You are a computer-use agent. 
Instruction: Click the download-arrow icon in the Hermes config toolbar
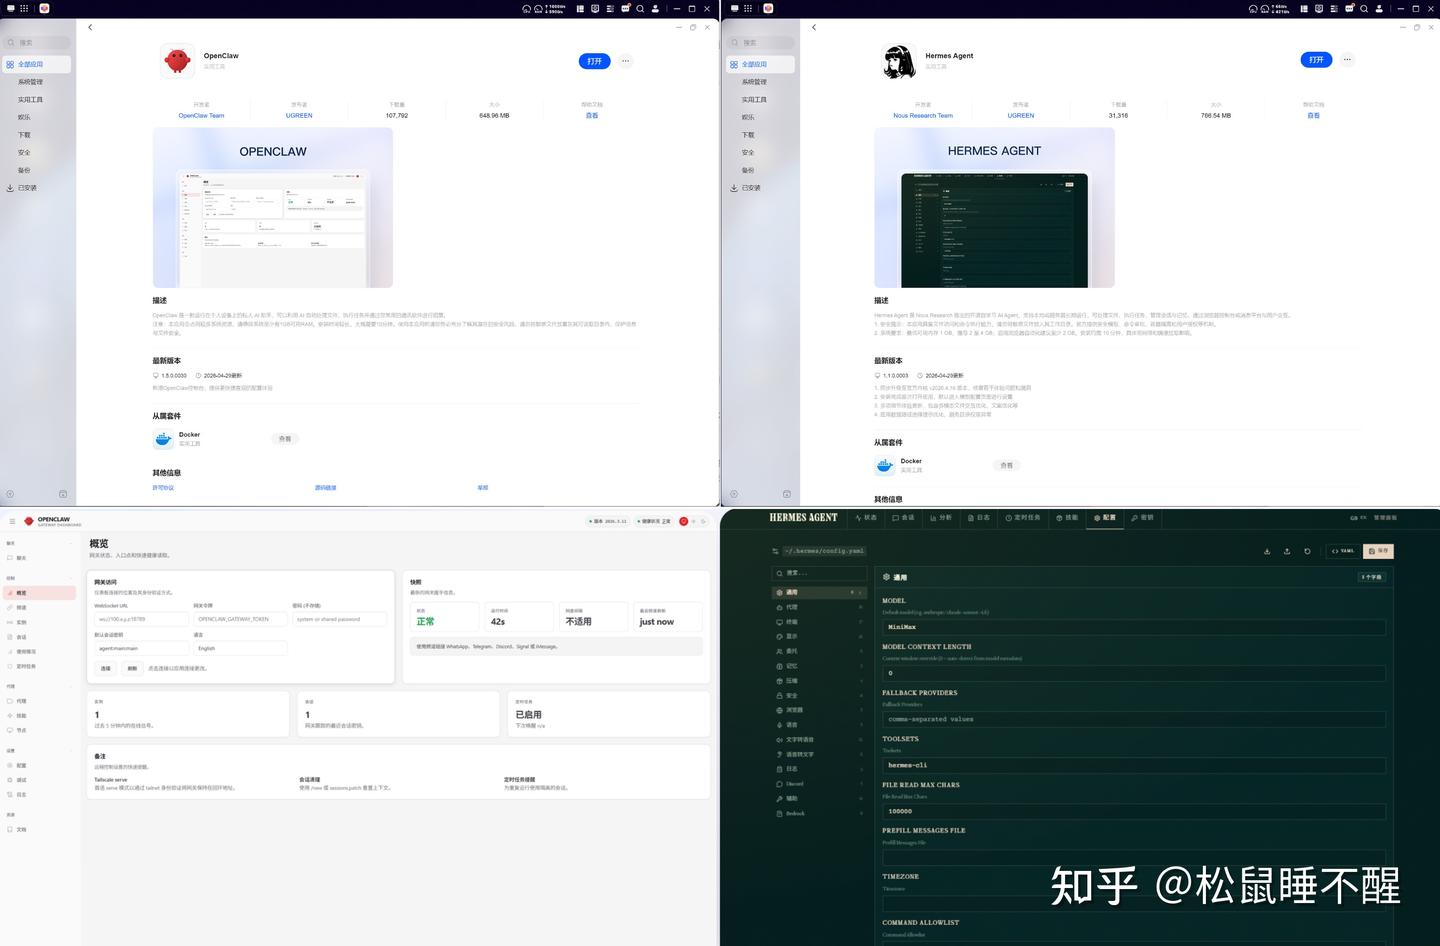click(1267, 551)
